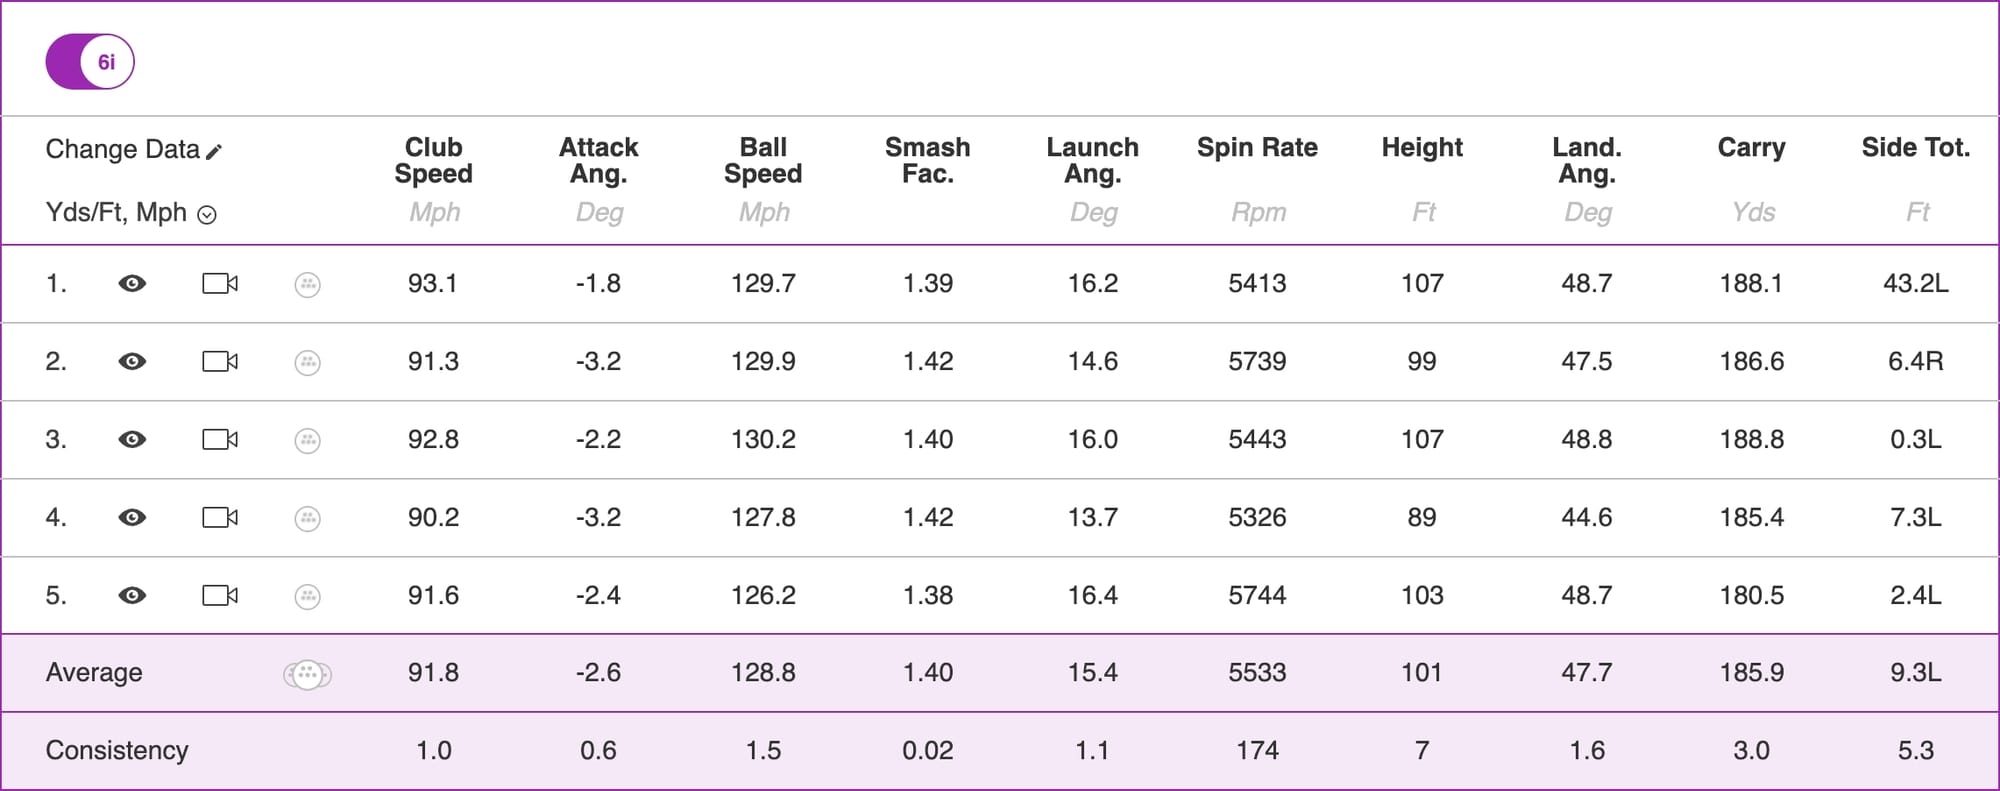Select golf ball icon for shot 3
Image resolution: width=2000 pixels, height=791 pixels.
pos(308,441)
